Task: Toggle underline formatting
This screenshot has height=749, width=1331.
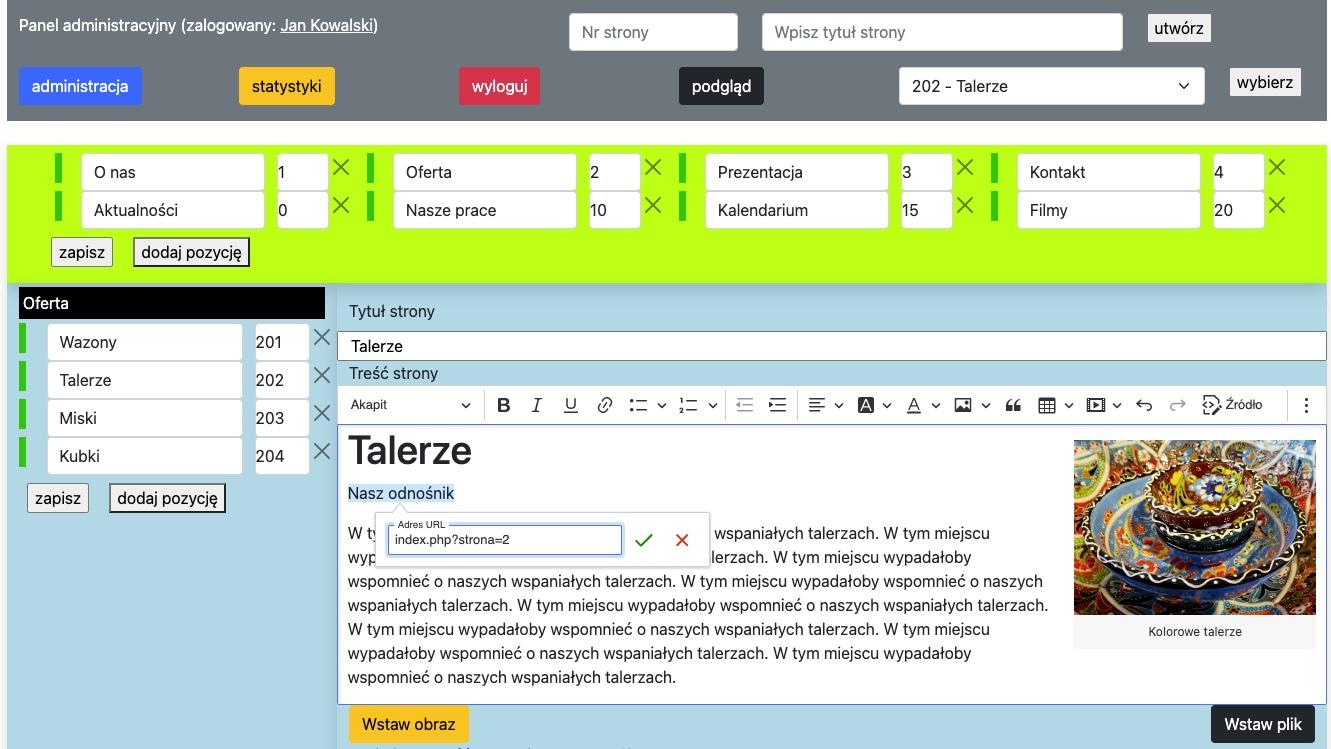Action: (570, 405)
